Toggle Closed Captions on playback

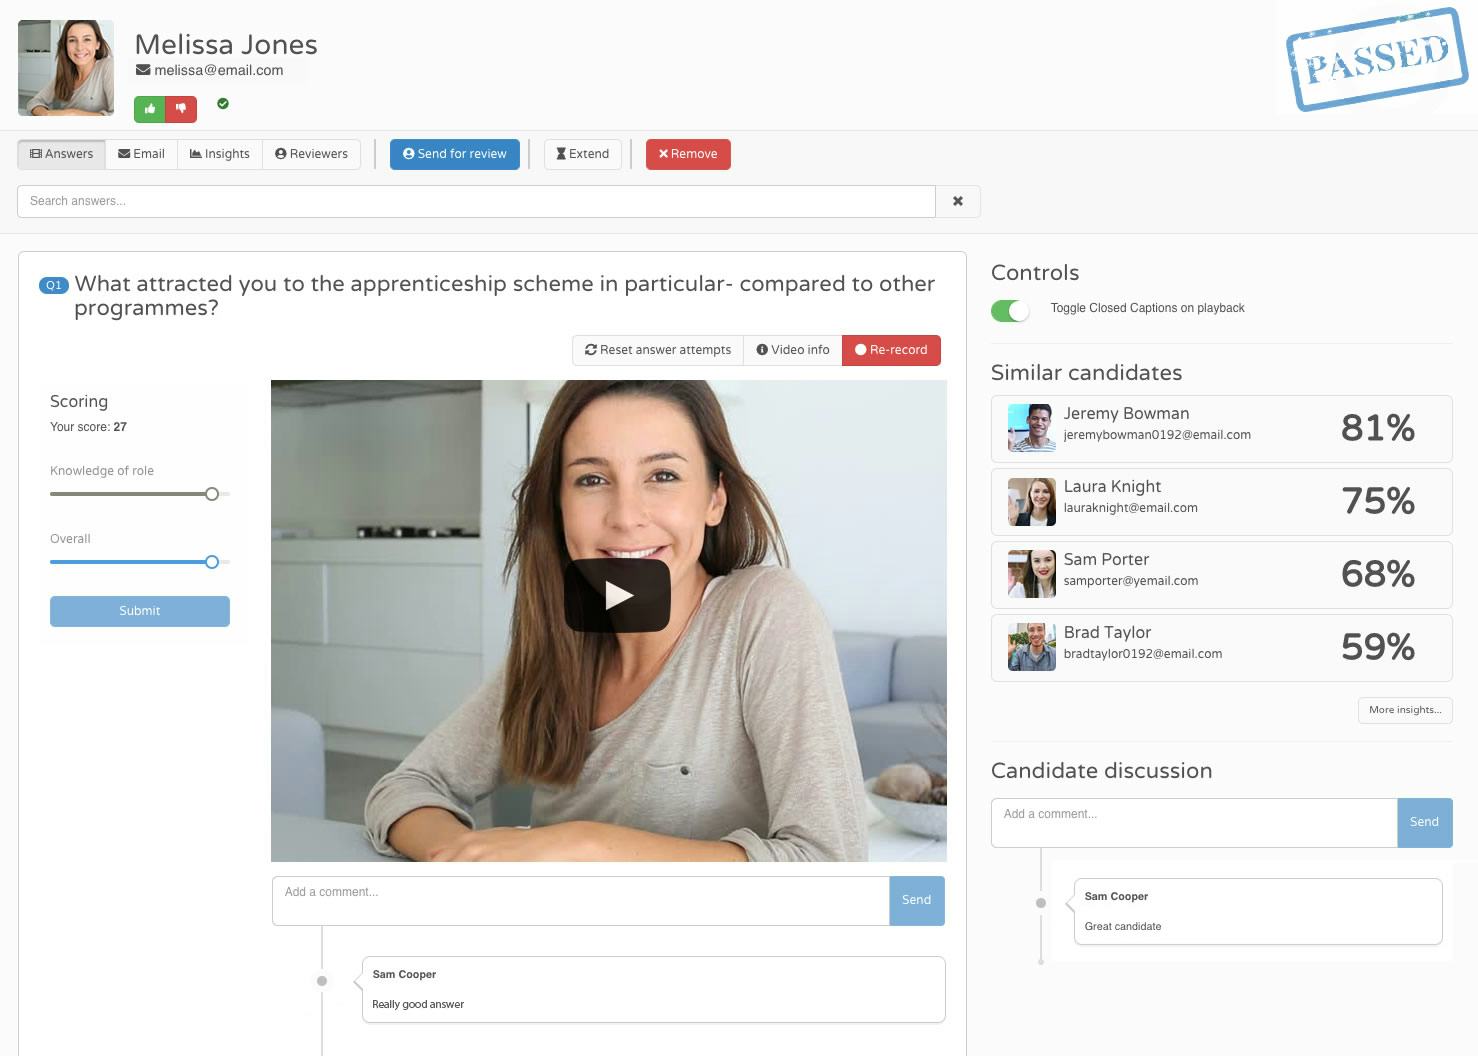(x=1010, y=310)
